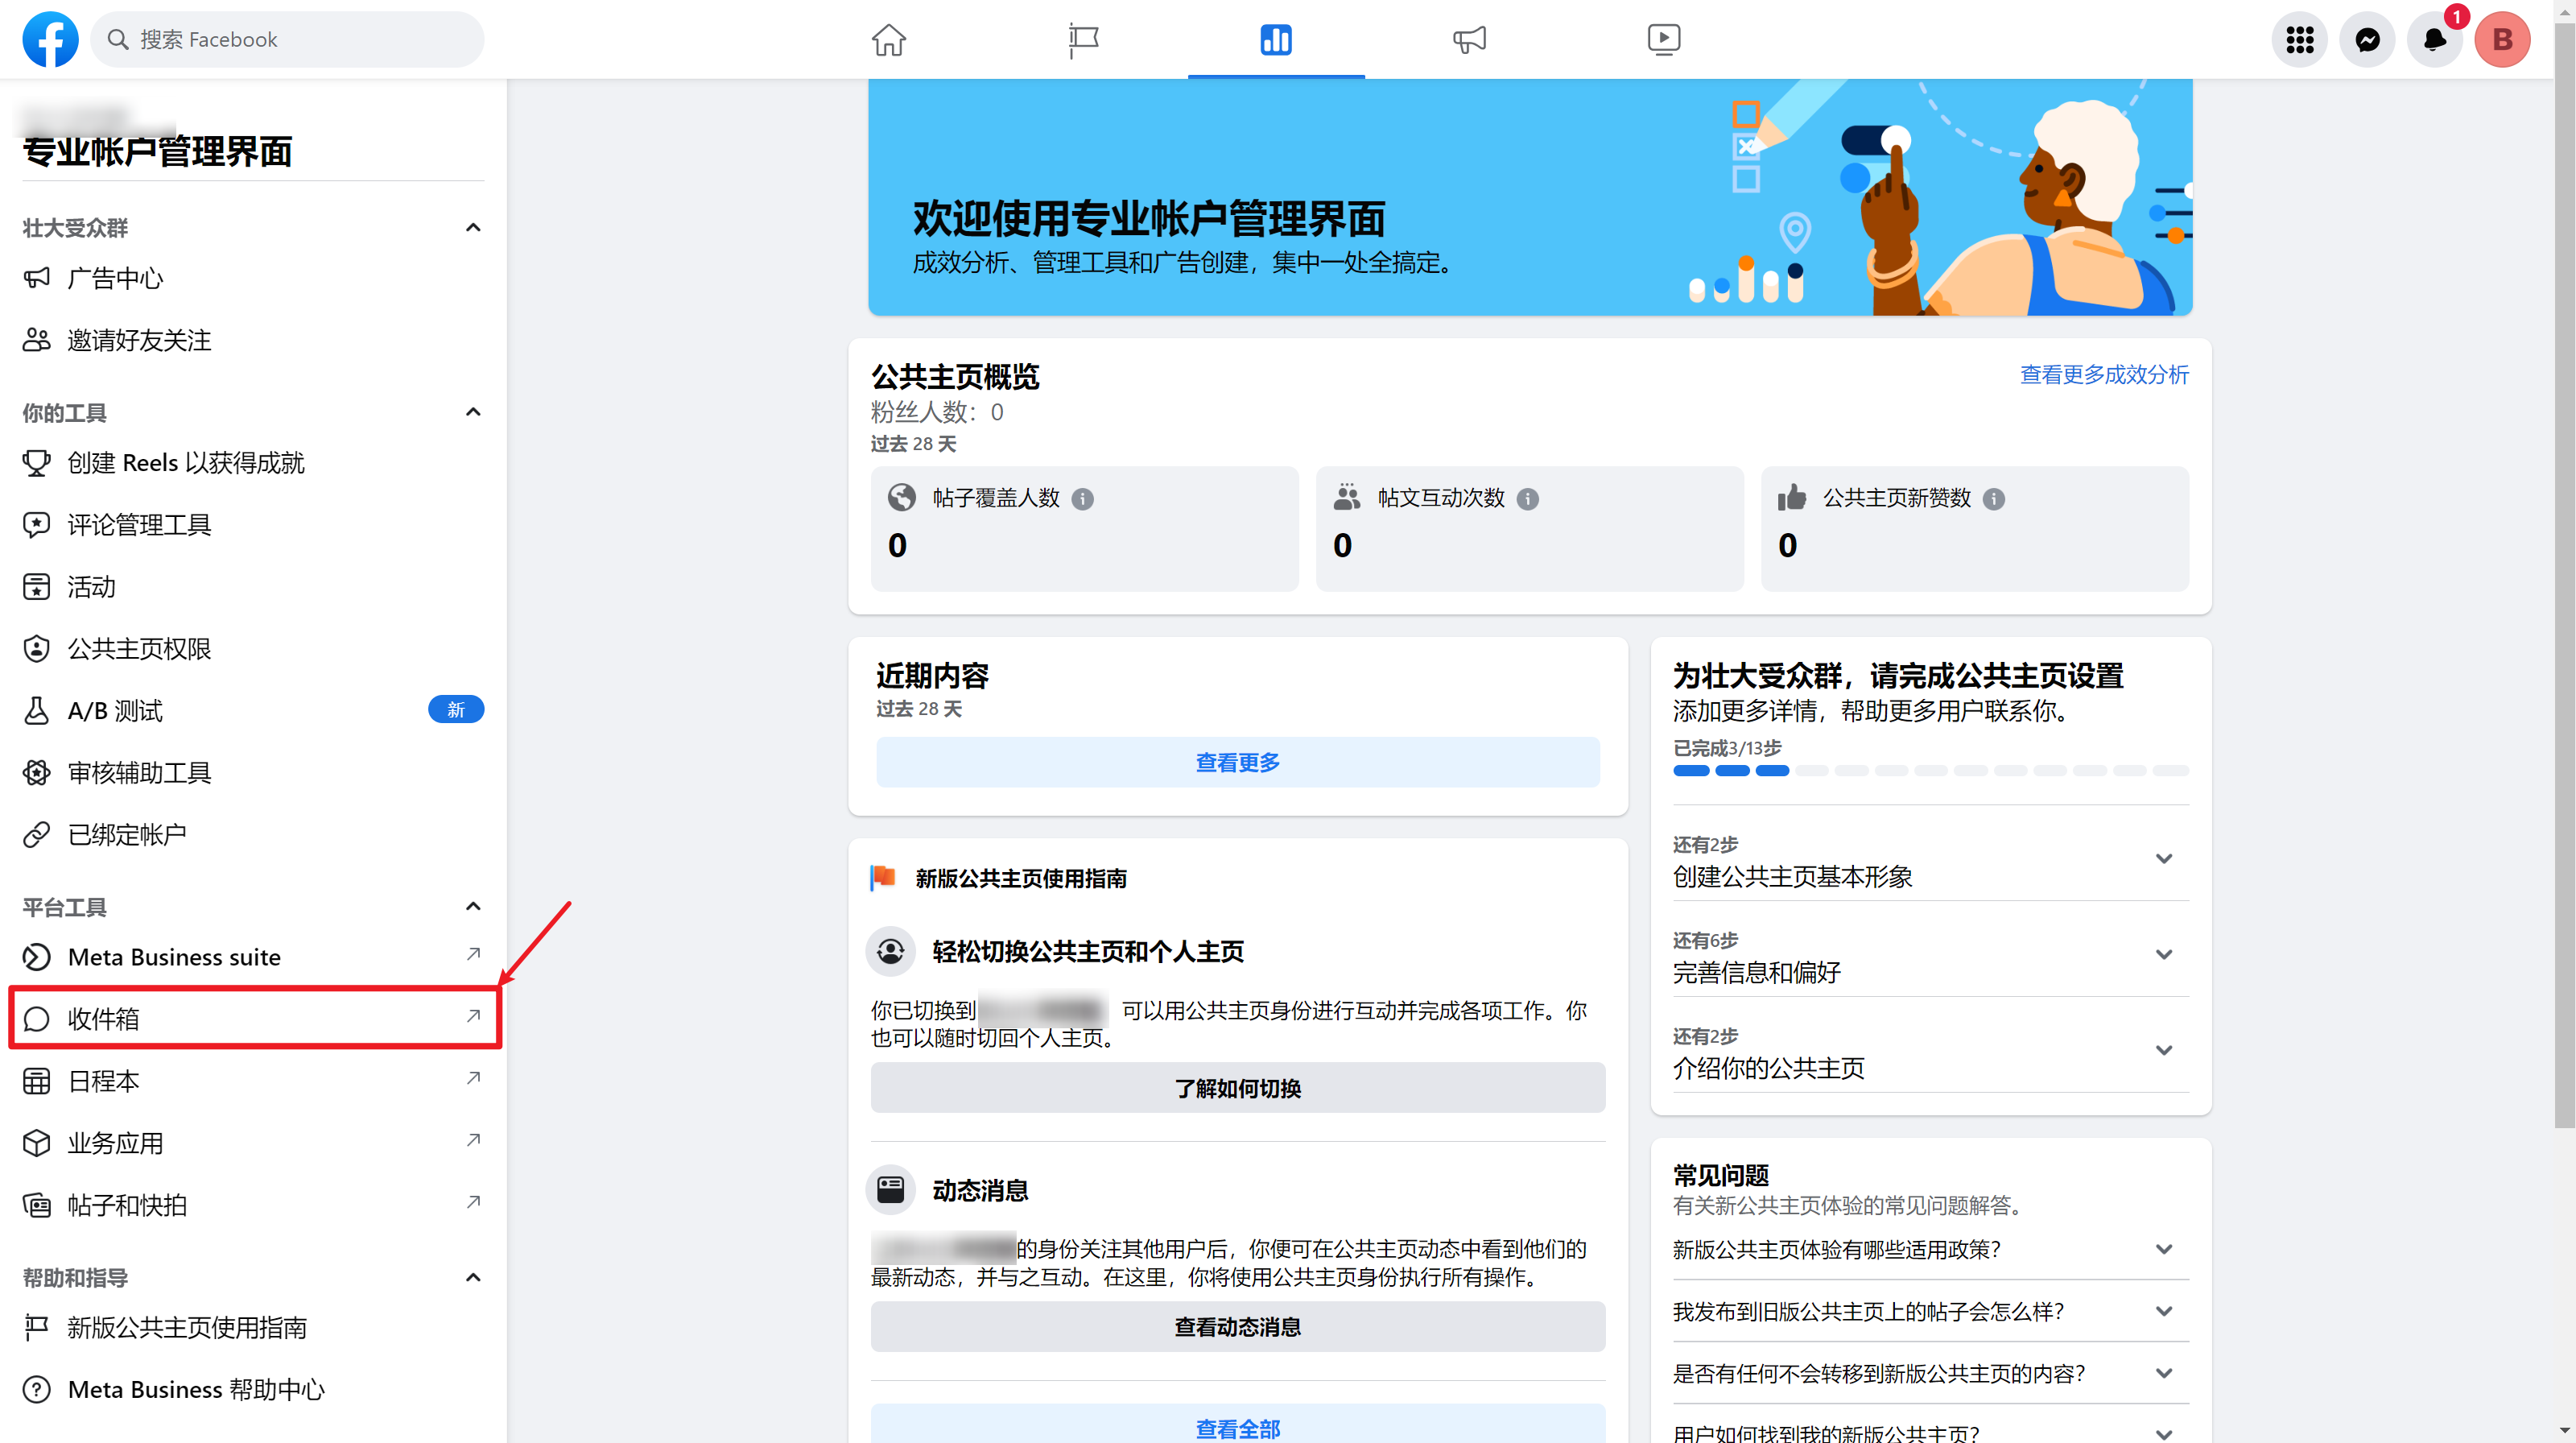Open the nine-dot menu grid icon
Screen dimensions: 2576x1443
tap(2299, 39)
